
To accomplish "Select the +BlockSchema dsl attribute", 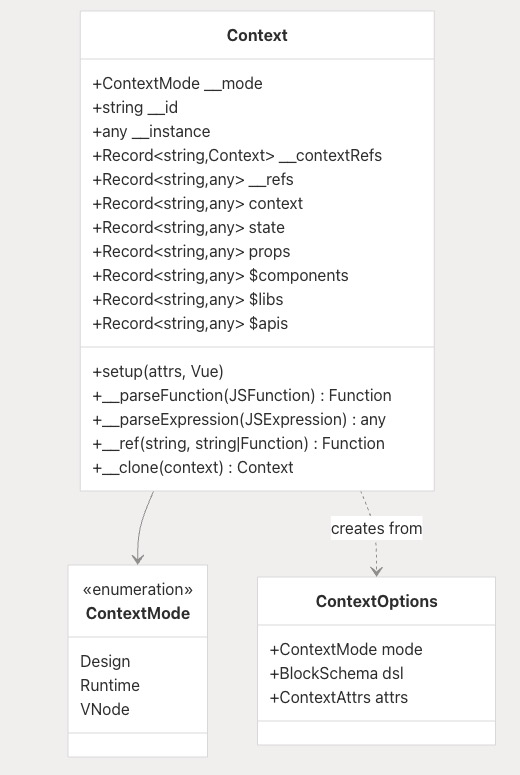I will [x=337, y=673].
